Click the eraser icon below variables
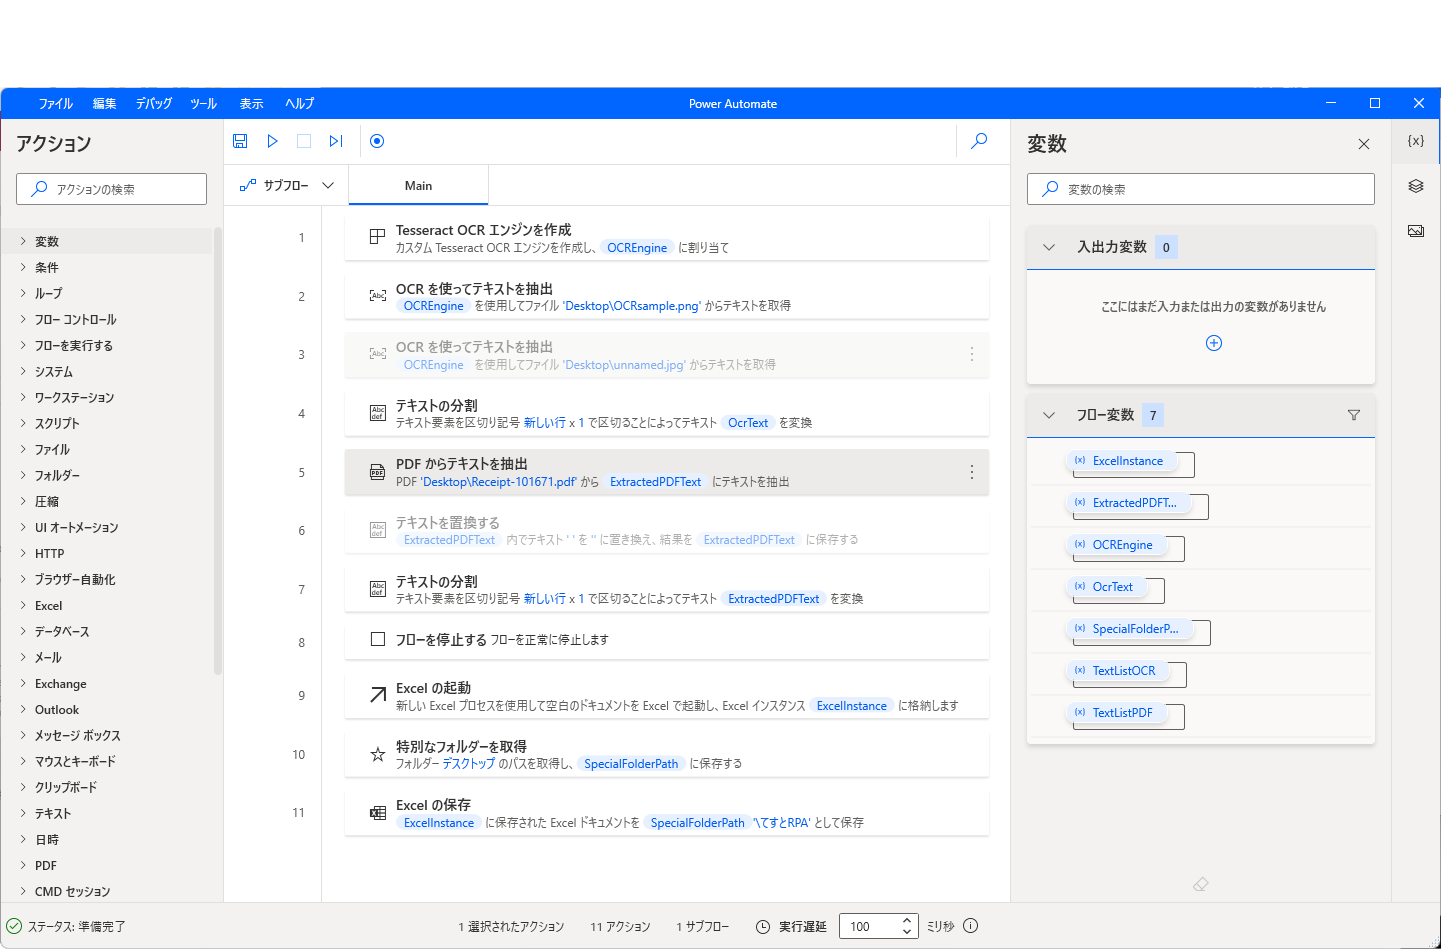This screenshot has width=1441, height=950. pos(1201,884)
